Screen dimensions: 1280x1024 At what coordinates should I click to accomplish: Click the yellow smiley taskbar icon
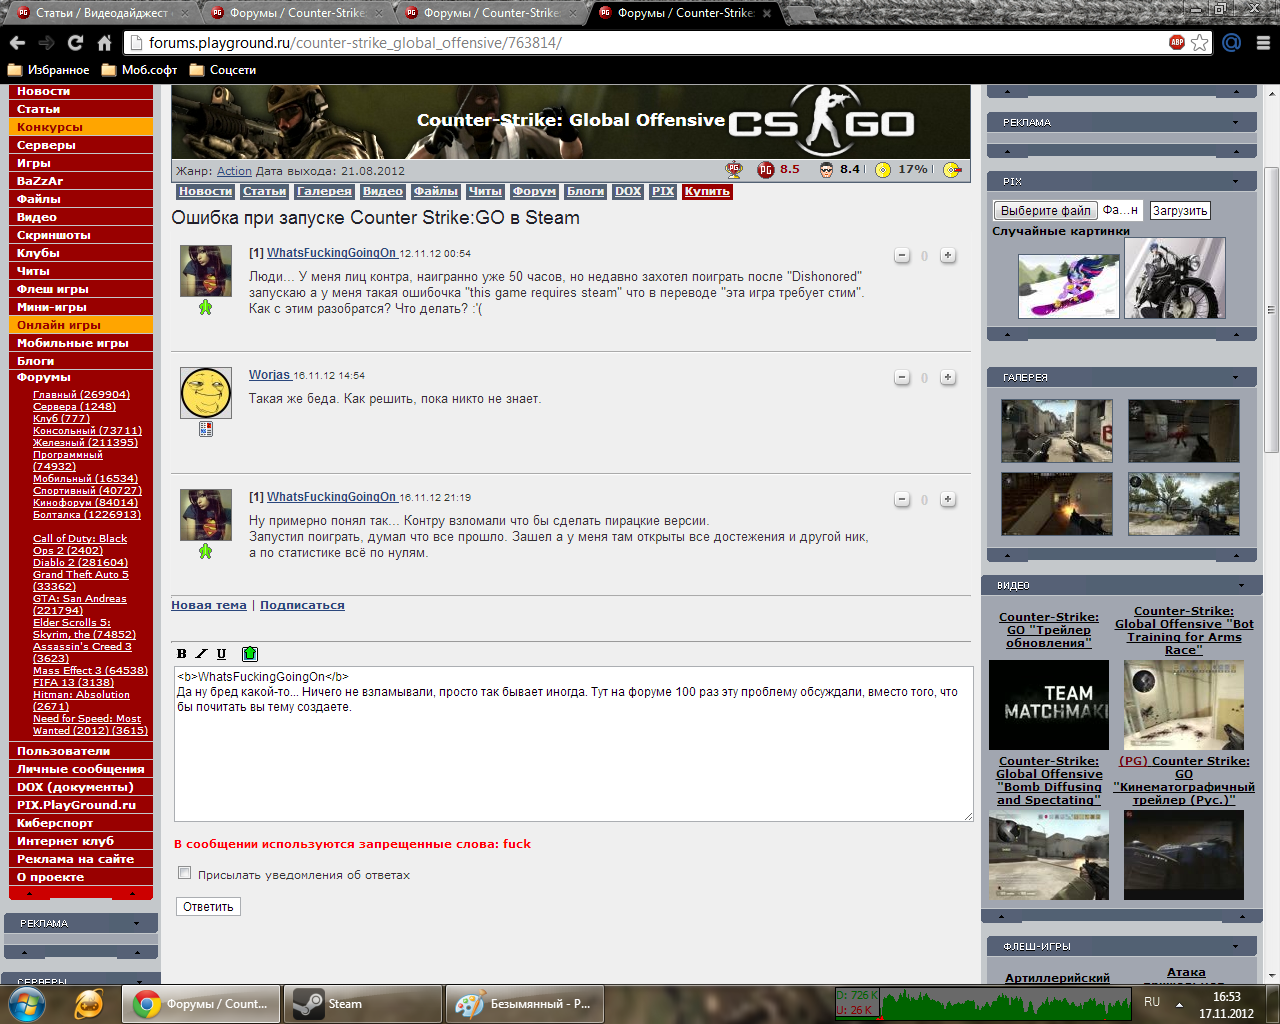(x=90, y=1004)
